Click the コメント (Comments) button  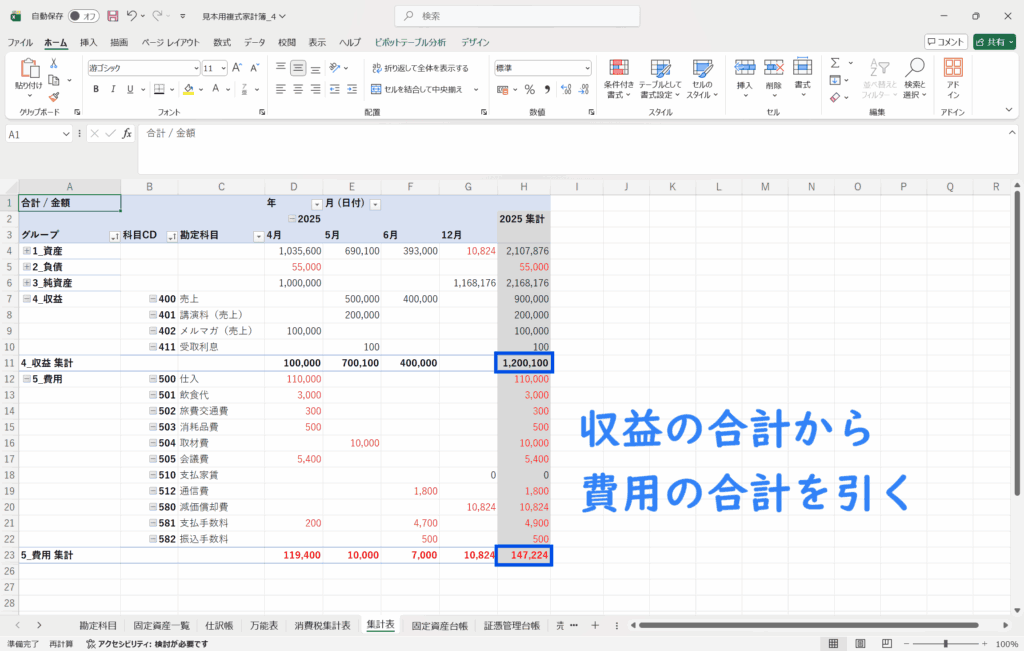(x=945, y=42)
